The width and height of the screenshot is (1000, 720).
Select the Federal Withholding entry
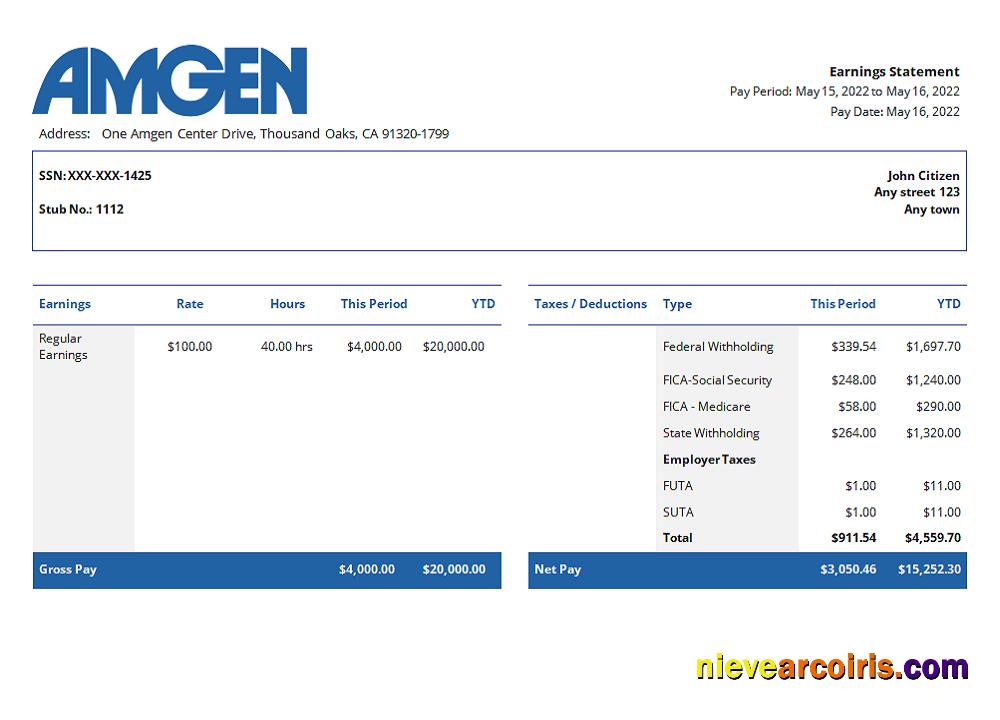coord(716,346)
